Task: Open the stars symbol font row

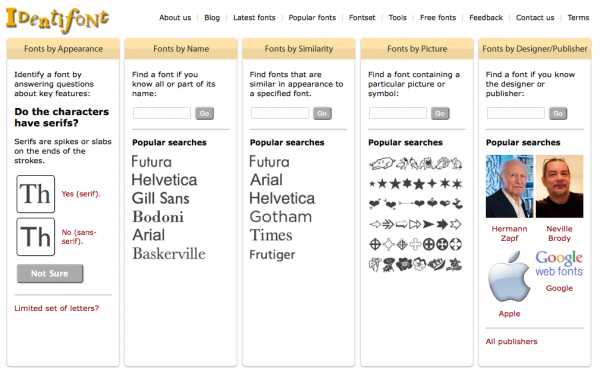Action: [x=416, y=184]
